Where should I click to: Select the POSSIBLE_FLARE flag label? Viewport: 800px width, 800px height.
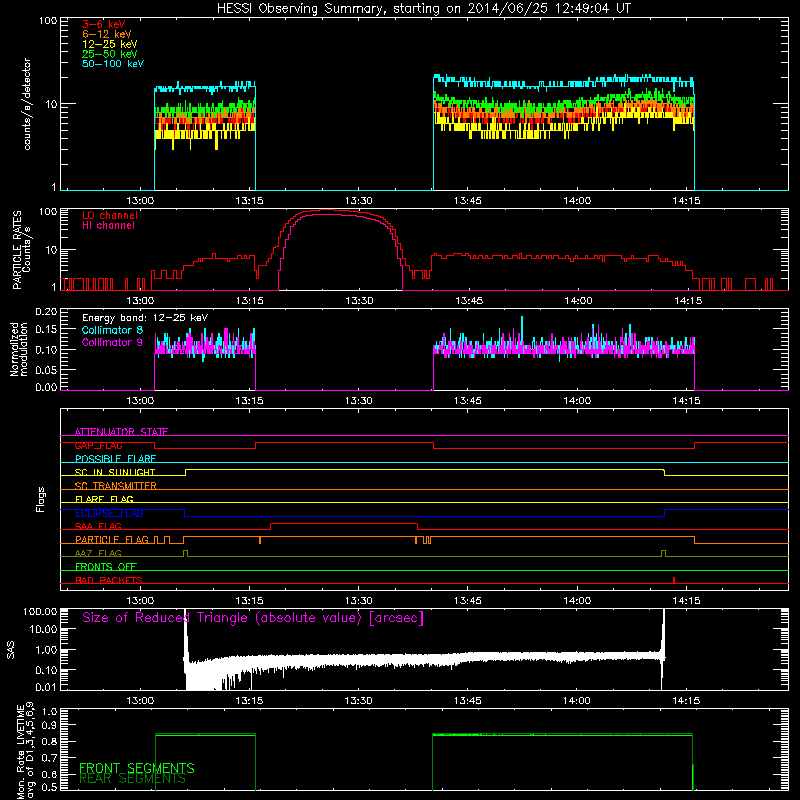click(x=115, y=459)
